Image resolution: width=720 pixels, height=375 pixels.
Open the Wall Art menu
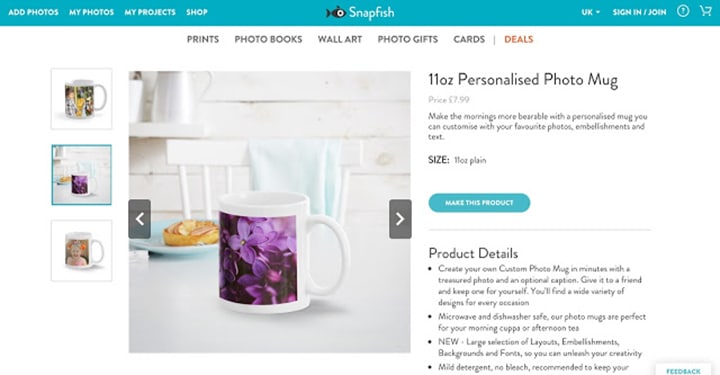click(x=340, y=39)
